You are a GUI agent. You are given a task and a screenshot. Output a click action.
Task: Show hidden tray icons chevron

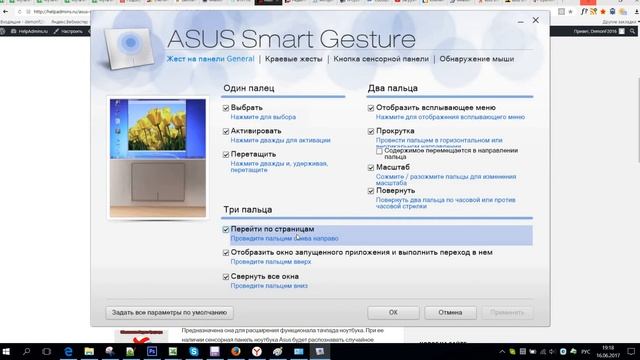[502, 352]
